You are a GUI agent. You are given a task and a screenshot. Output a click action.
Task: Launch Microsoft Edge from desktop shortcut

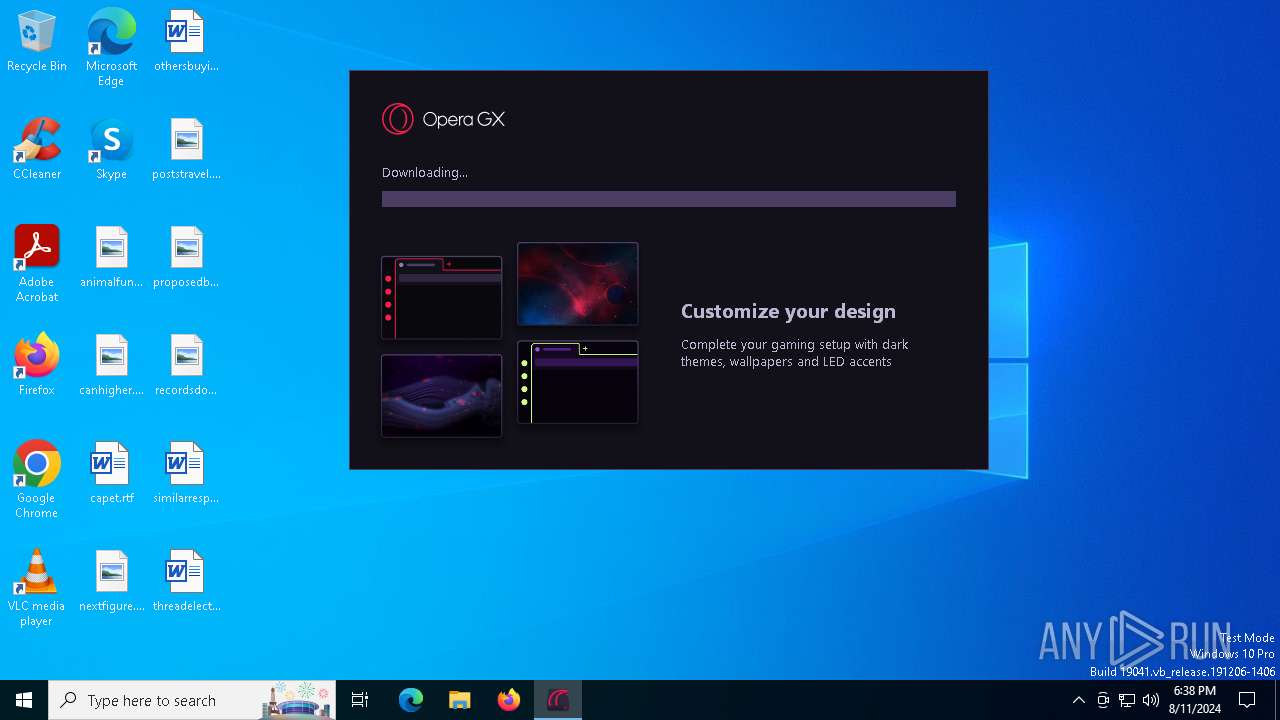(x=111, y=48)
